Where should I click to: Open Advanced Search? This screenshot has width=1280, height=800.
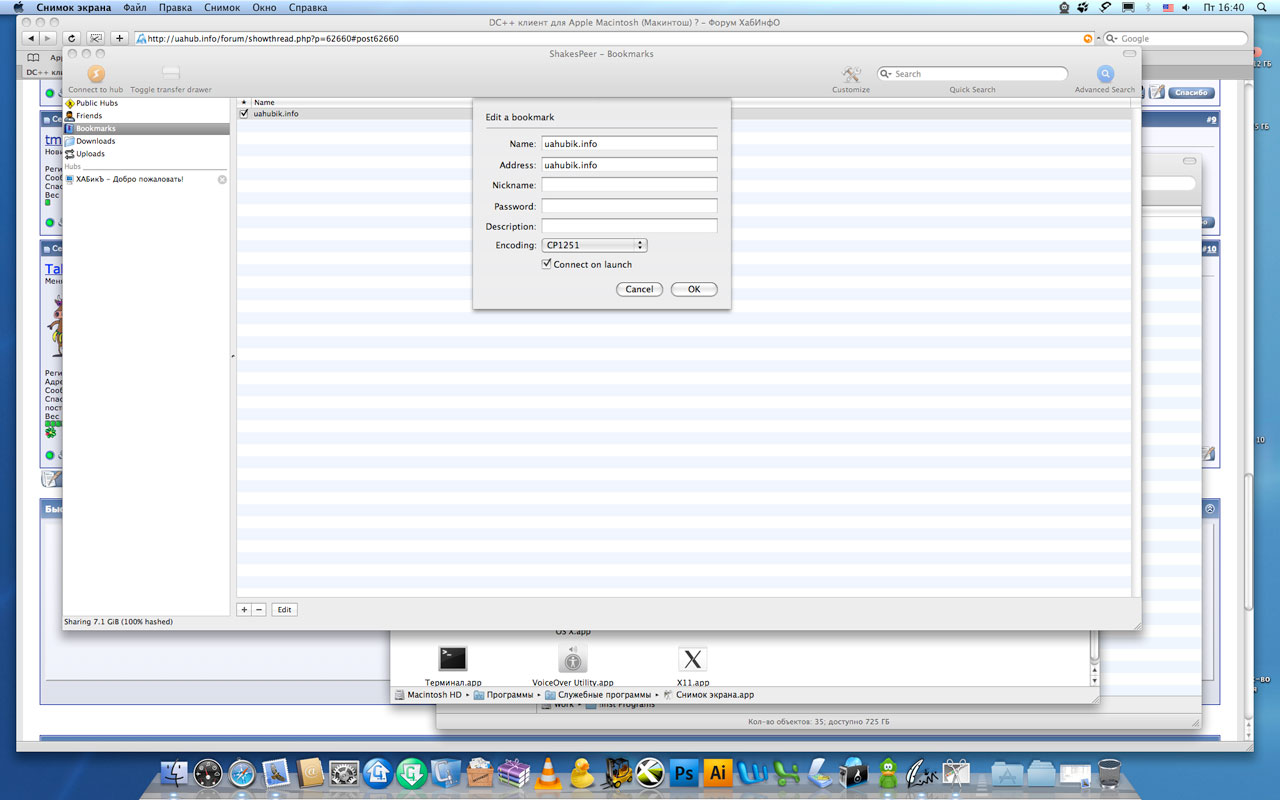[x=1105, y=74]
